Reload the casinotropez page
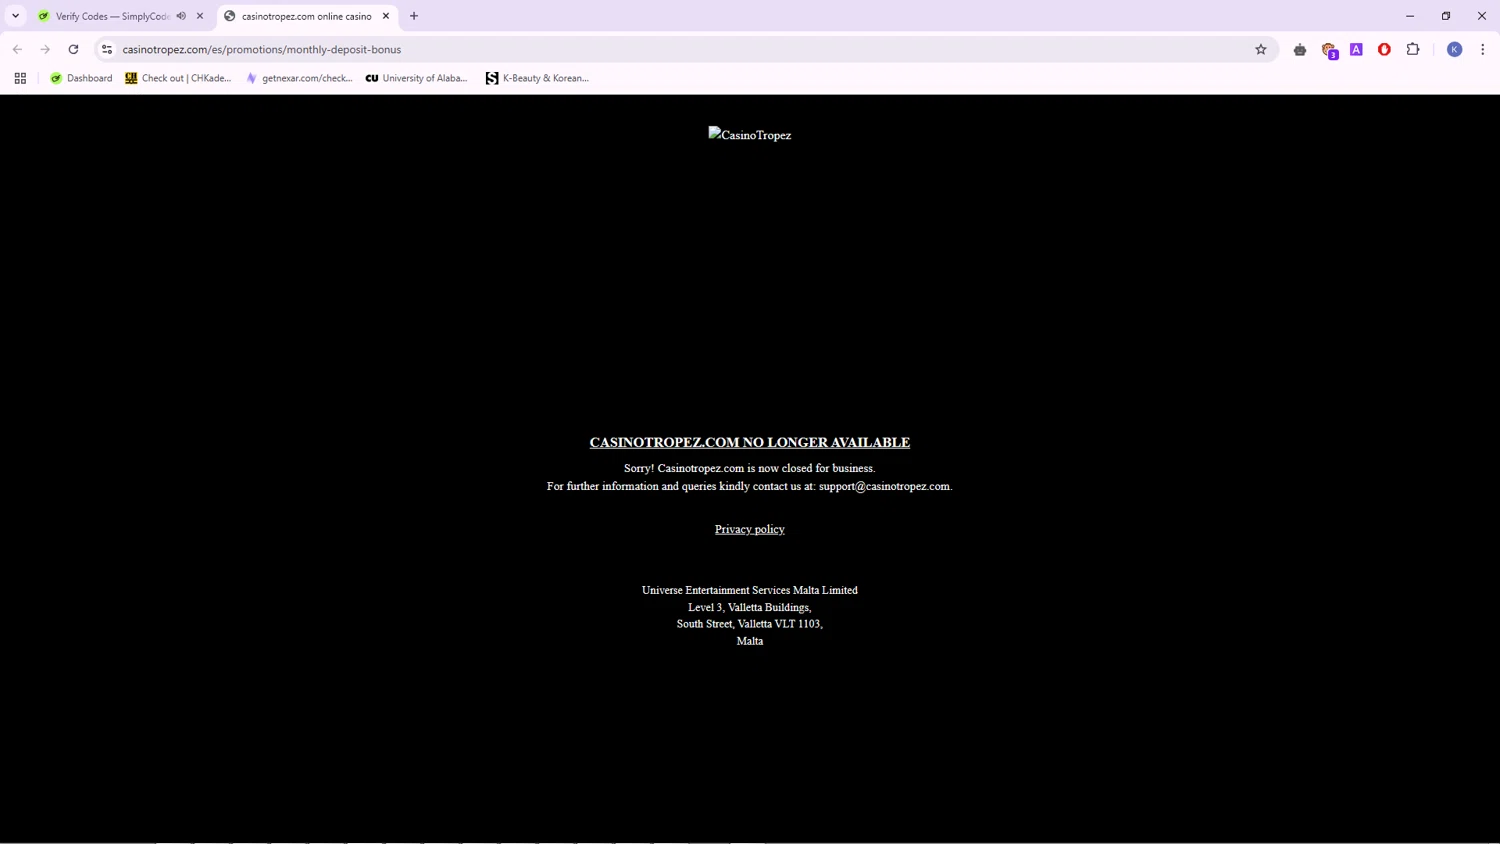 point(73,49)
